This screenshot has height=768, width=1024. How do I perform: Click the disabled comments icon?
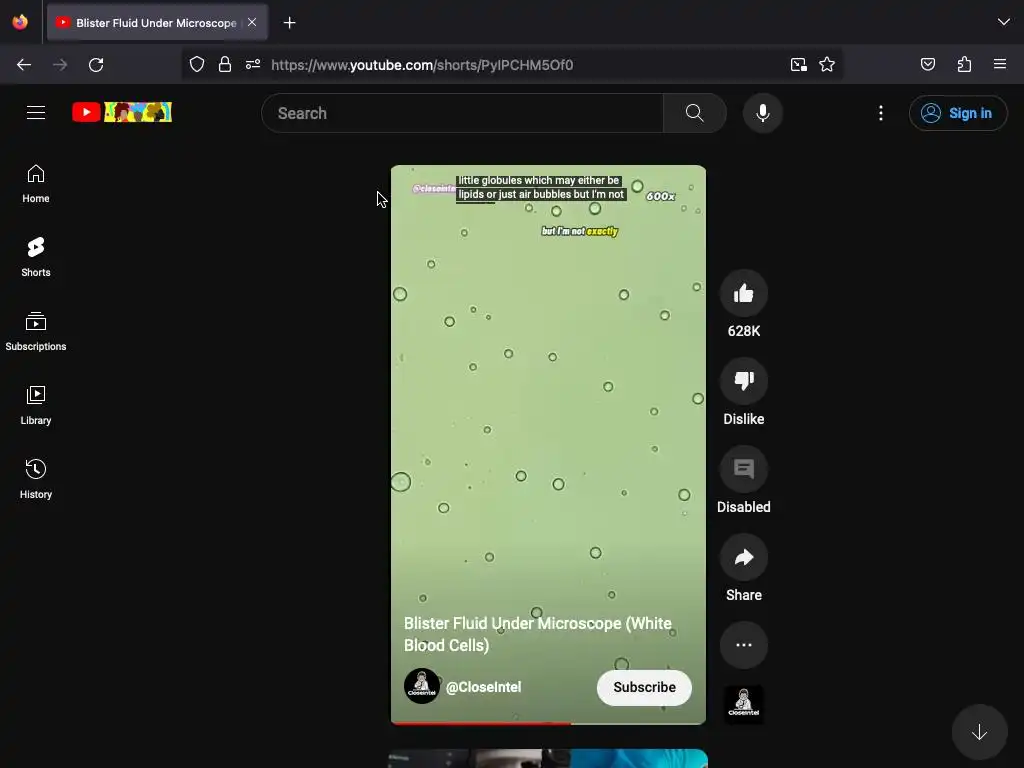point(743,469)
